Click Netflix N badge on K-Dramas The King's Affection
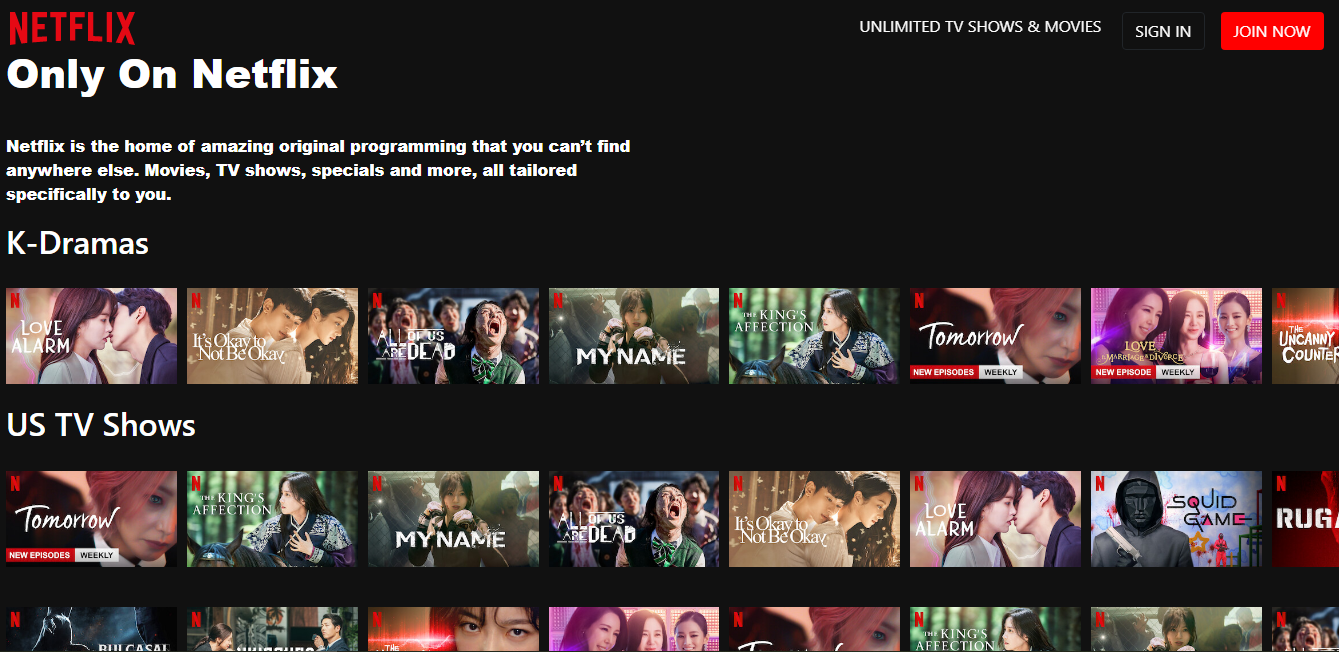Viewport: 1339px width, 652px height. click(738, 299)
